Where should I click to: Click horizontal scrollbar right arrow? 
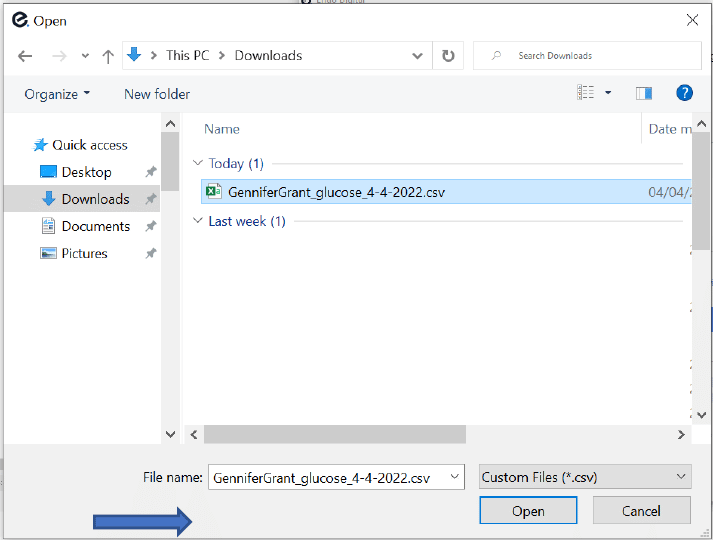point(681,435)
